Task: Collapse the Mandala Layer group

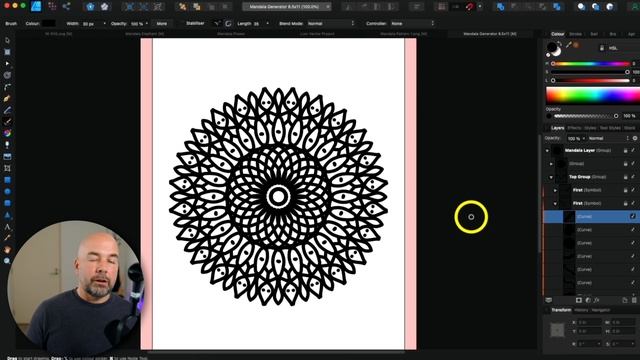Action: [547, 151]
